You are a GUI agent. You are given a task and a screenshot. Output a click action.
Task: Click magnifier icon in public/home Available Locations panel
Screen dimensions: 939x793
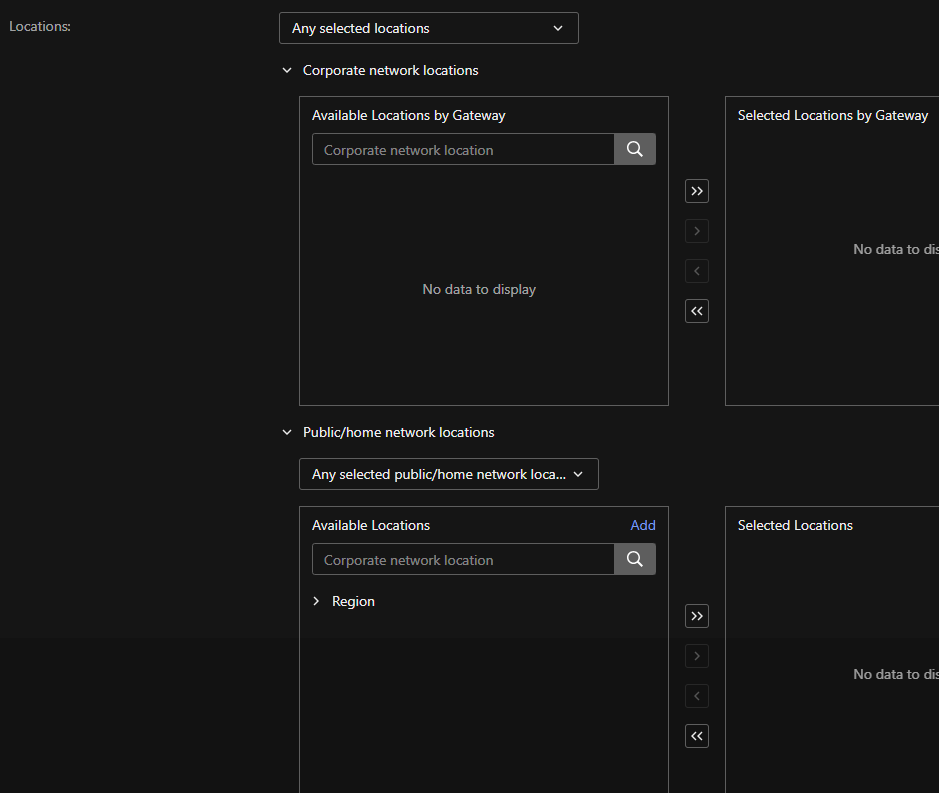coord(635,560)
